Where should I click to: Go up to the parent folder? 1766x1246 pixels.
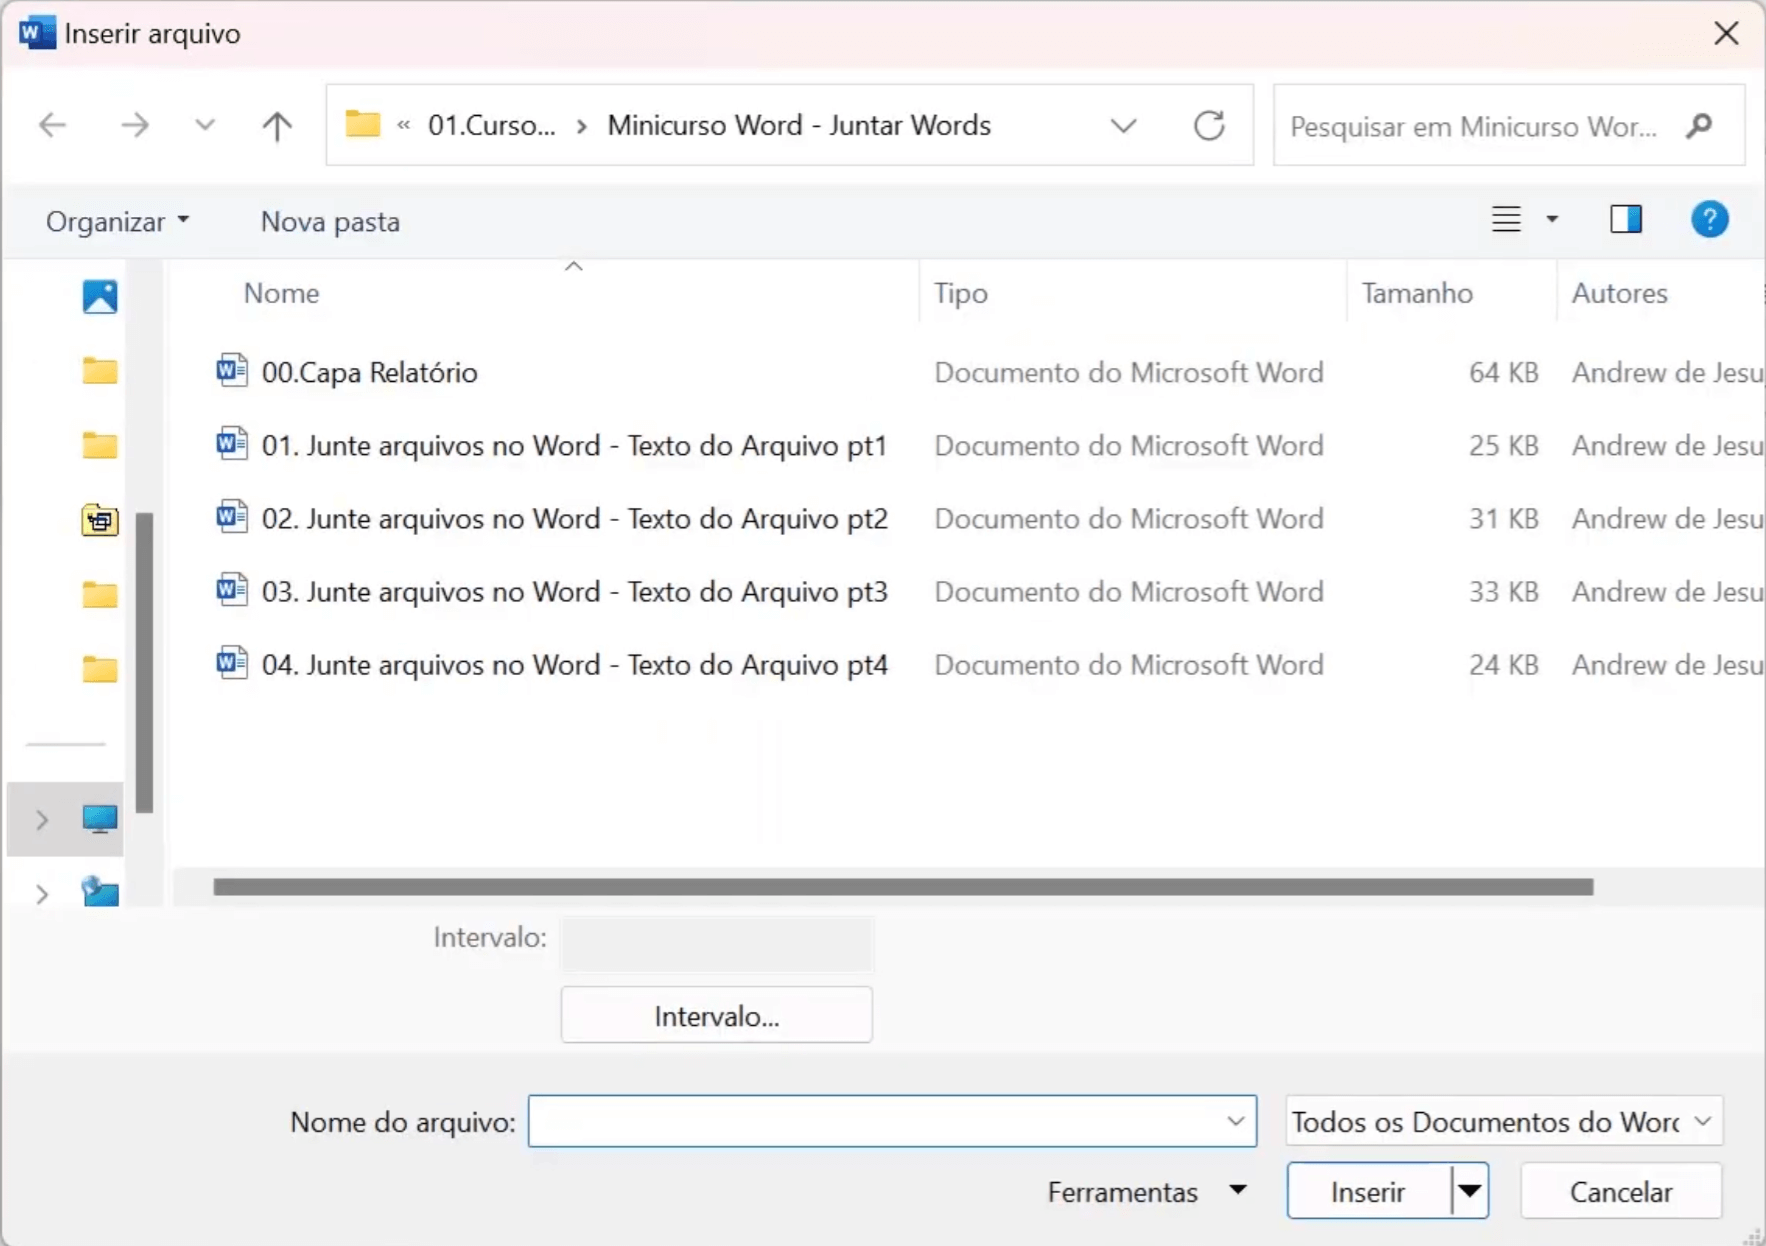tap(276, 125)
